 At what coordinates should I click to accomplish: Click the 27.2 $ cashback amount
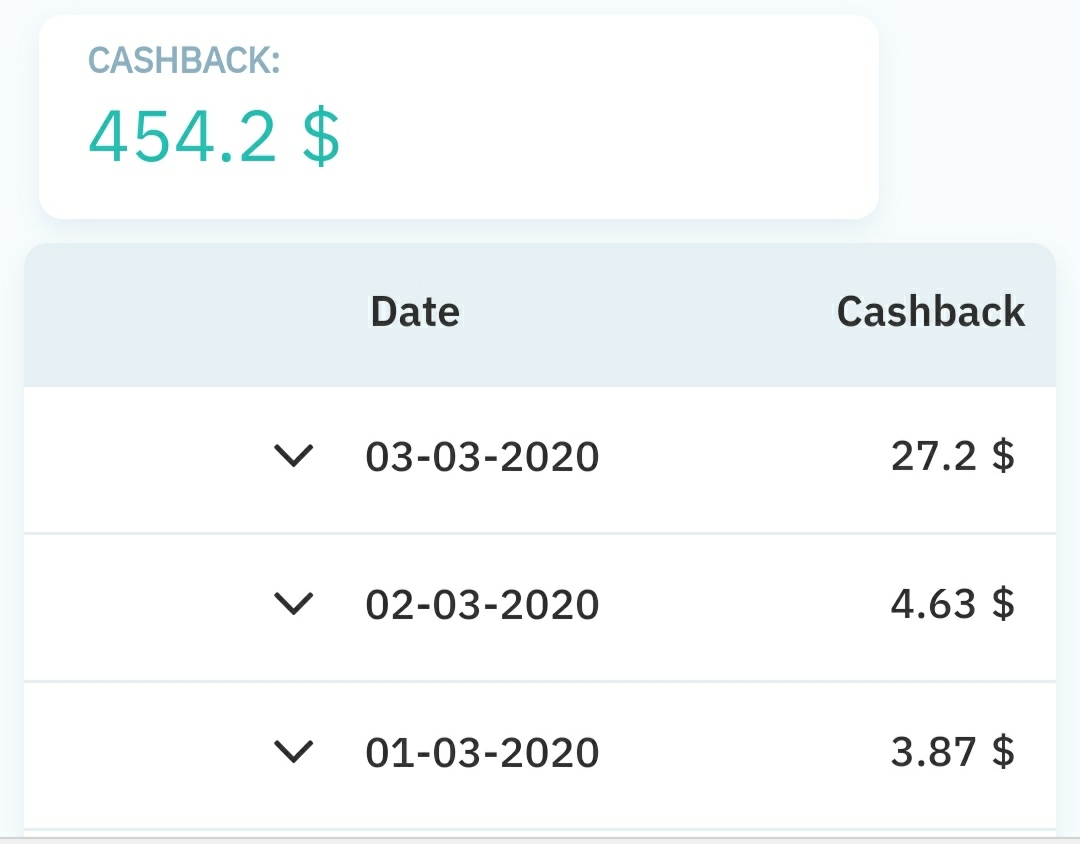[x=953, y=456]
